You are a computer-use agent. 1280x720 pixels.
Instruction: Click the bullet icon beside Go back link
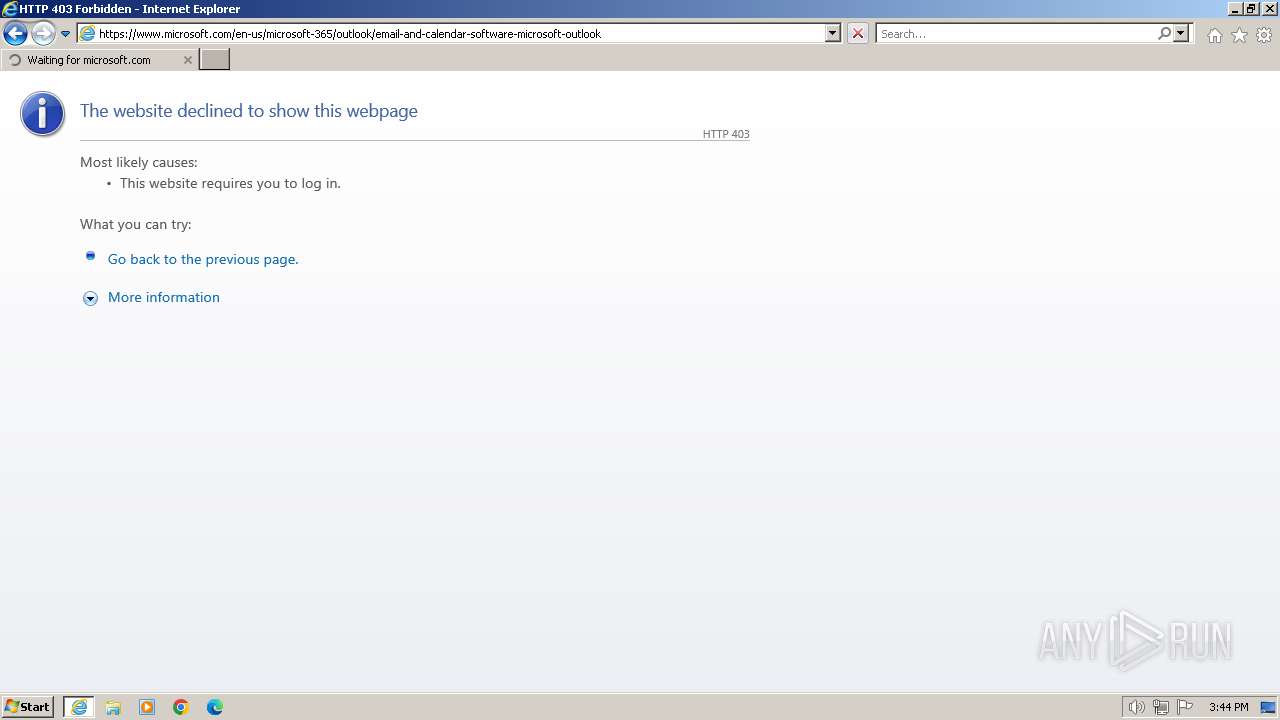click(x=90, y=256)
